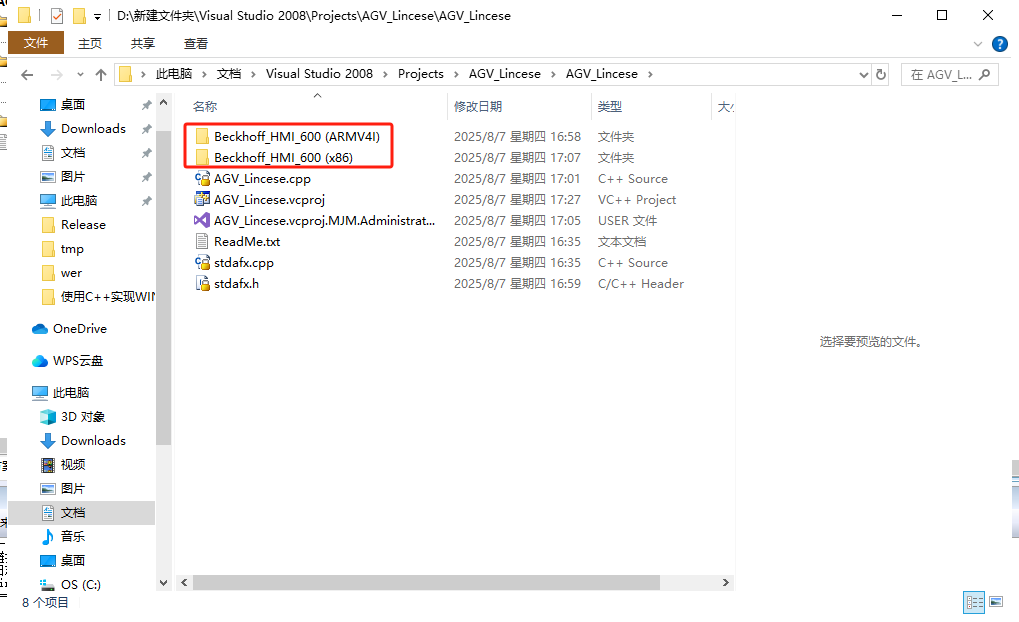Click the stdafx.cpp file icon
This screenshot has width=1019, height=622.
click(x=202, y=263)
